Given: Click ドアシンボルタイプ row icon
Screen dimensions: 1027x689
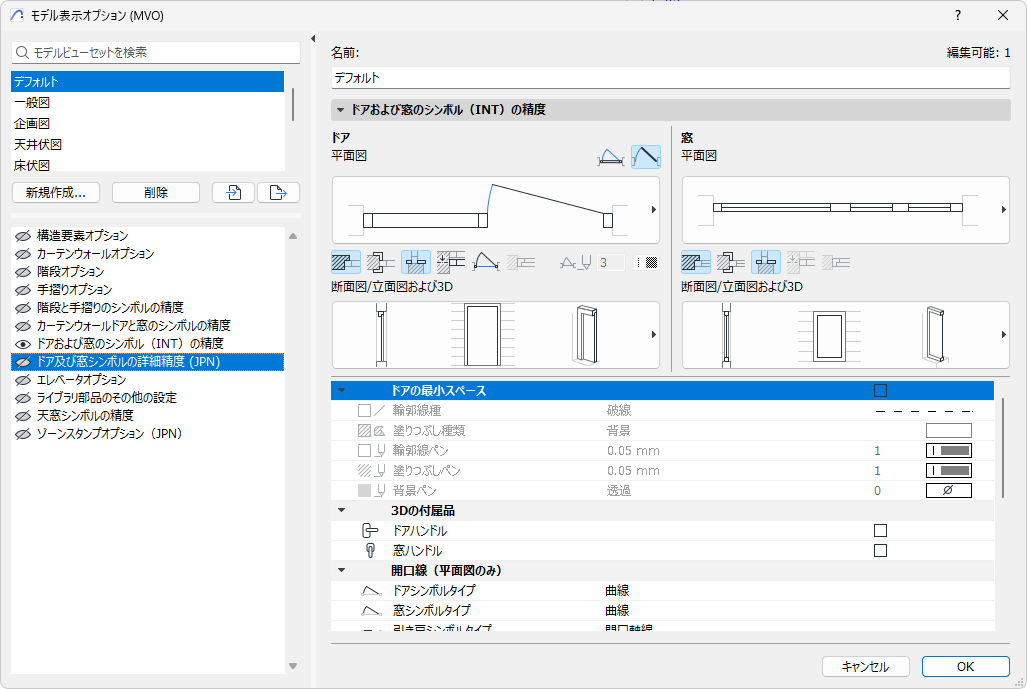Looking at the screenshot, I should coord(371,591).
